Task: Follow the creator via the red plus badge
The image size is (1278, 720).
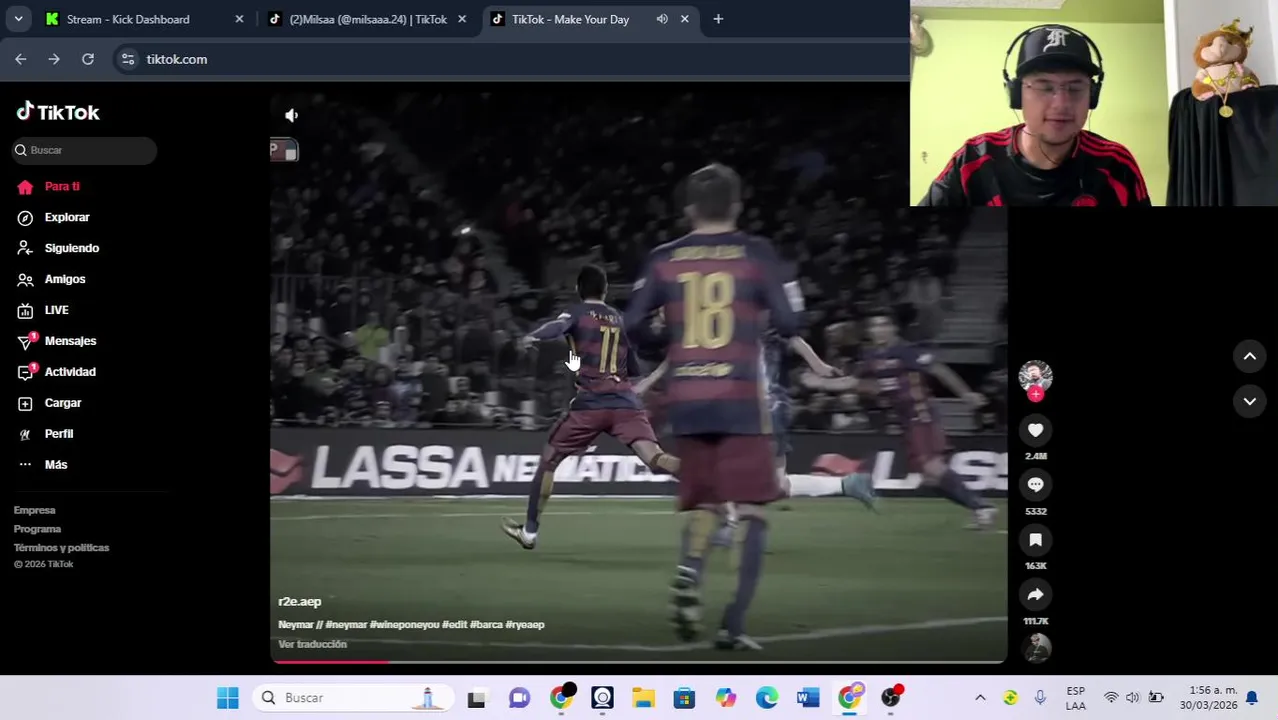Action: [1035, 395]
